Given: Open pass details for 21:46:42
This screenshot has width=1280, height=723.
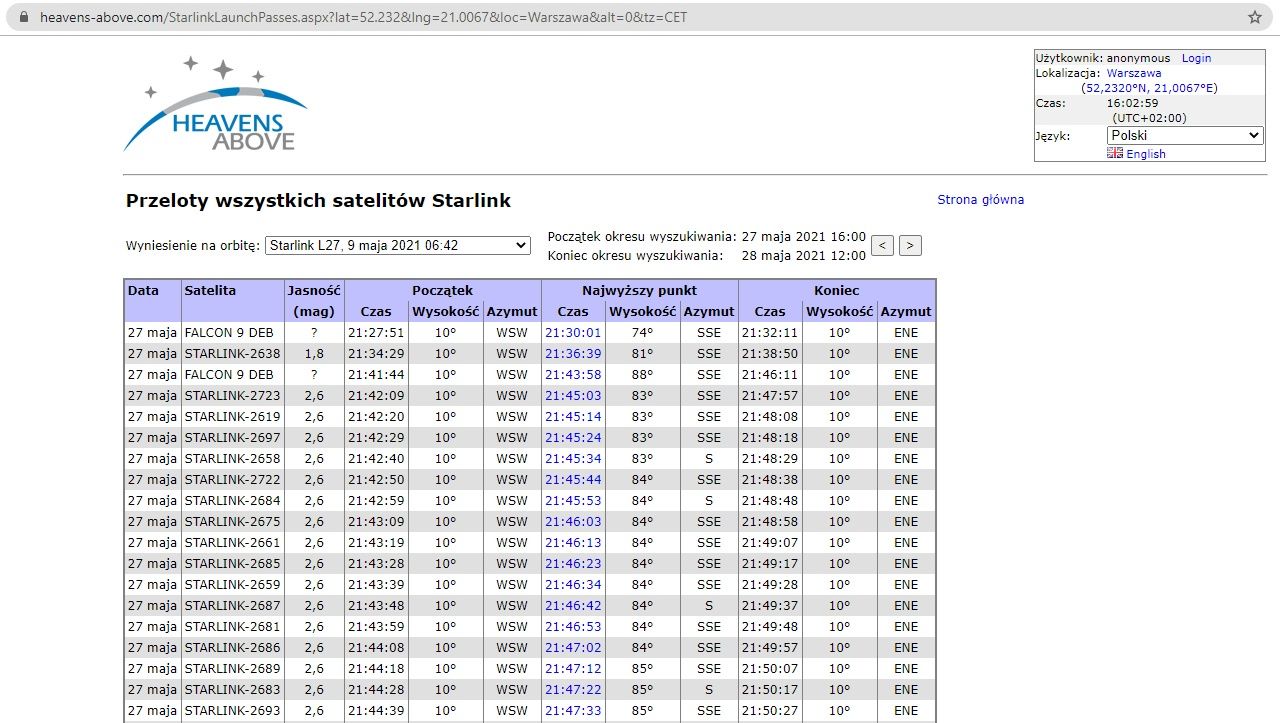Looking at the screenshot, I should [x=573, y=606].
